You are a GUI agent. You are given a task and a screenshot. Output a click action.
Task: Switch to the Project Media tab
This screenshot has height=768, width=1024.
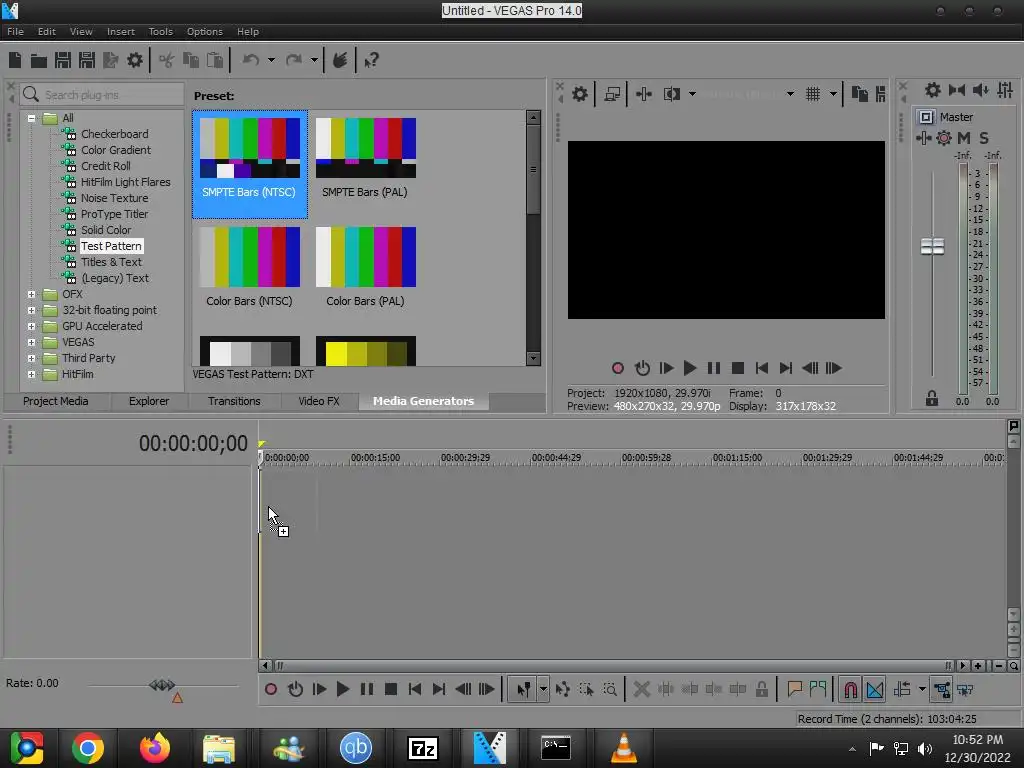[56, 401]
